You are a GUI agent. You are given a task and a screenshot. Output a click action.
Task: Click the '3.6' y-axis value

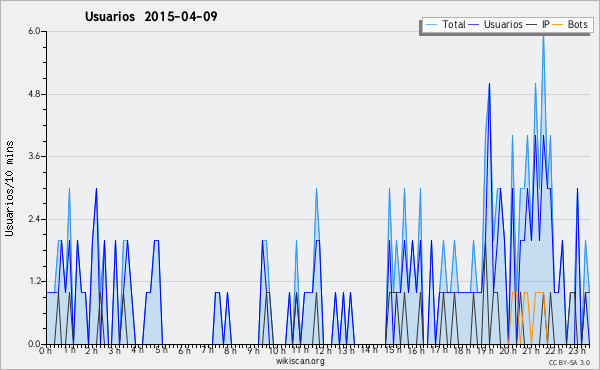click(34, 156)
